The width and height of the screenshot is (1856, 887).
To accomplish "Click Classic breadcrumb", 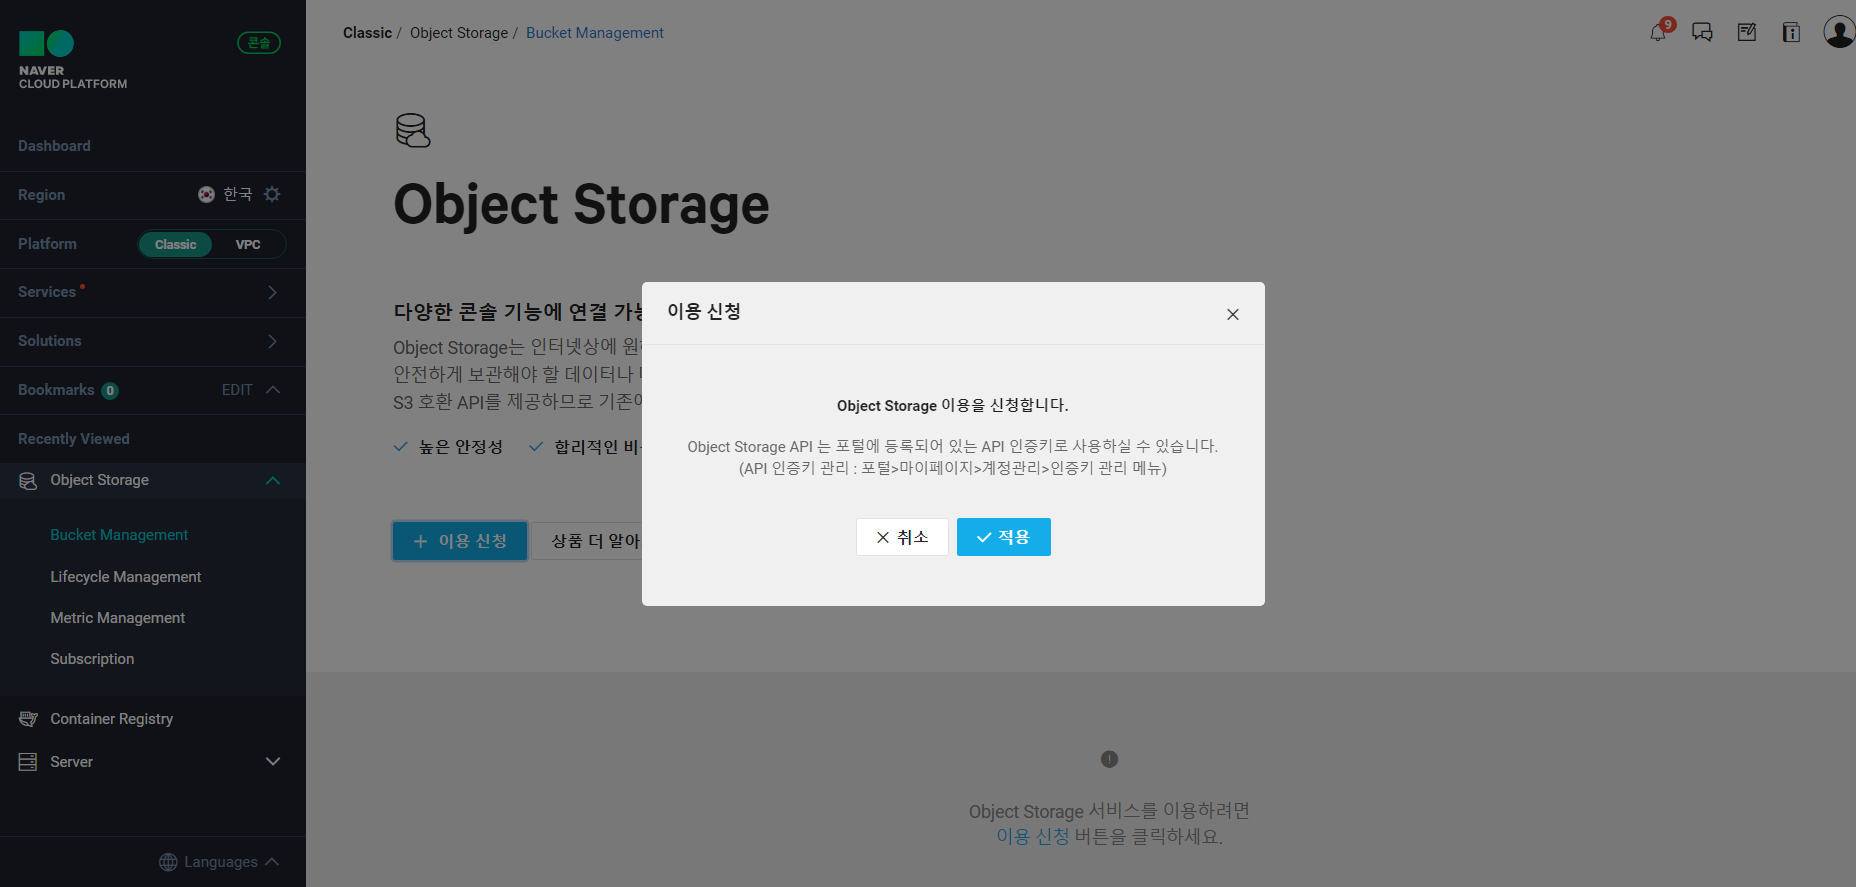I will (x=367, y=33).
